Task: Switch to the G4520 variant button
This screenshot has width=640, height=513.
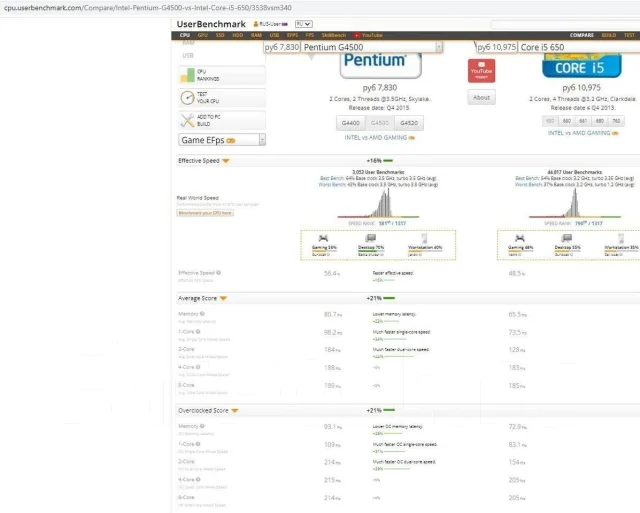Action: point(409,123)
